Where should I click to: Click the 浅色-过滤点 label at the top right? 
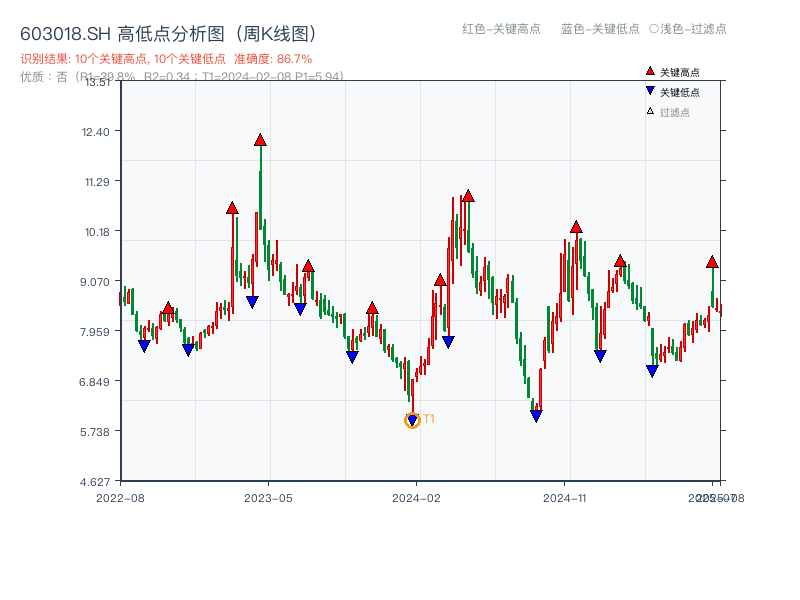[691, 29]
